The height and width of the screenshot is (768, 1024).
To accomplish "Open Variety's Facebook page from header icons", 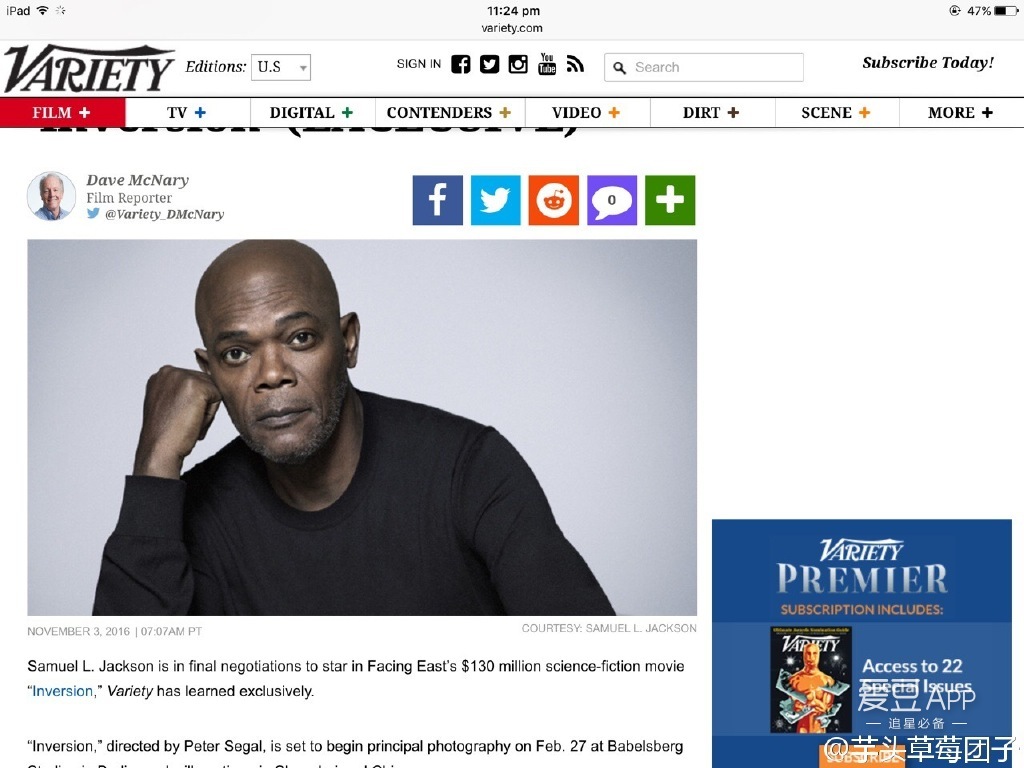I will [460, 64].
